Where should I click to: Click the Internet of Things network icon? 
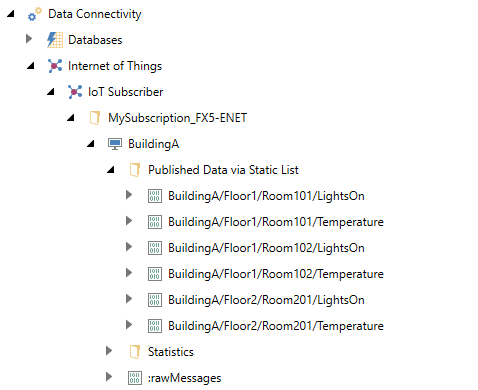[x=55, y=66]
